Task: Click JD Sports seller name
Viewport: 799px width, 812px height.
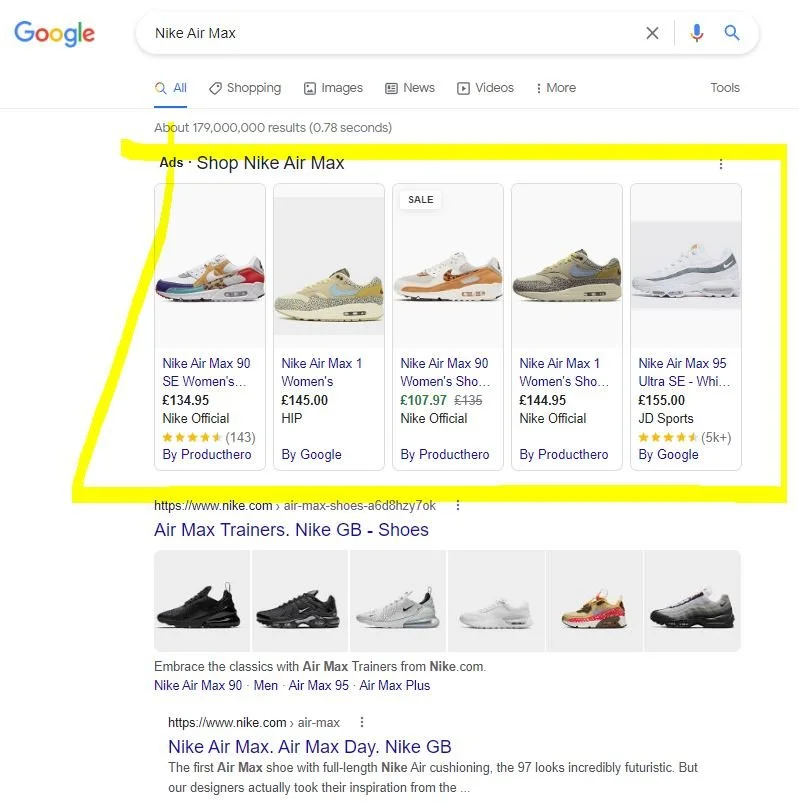Action: (x=666, y=418)
